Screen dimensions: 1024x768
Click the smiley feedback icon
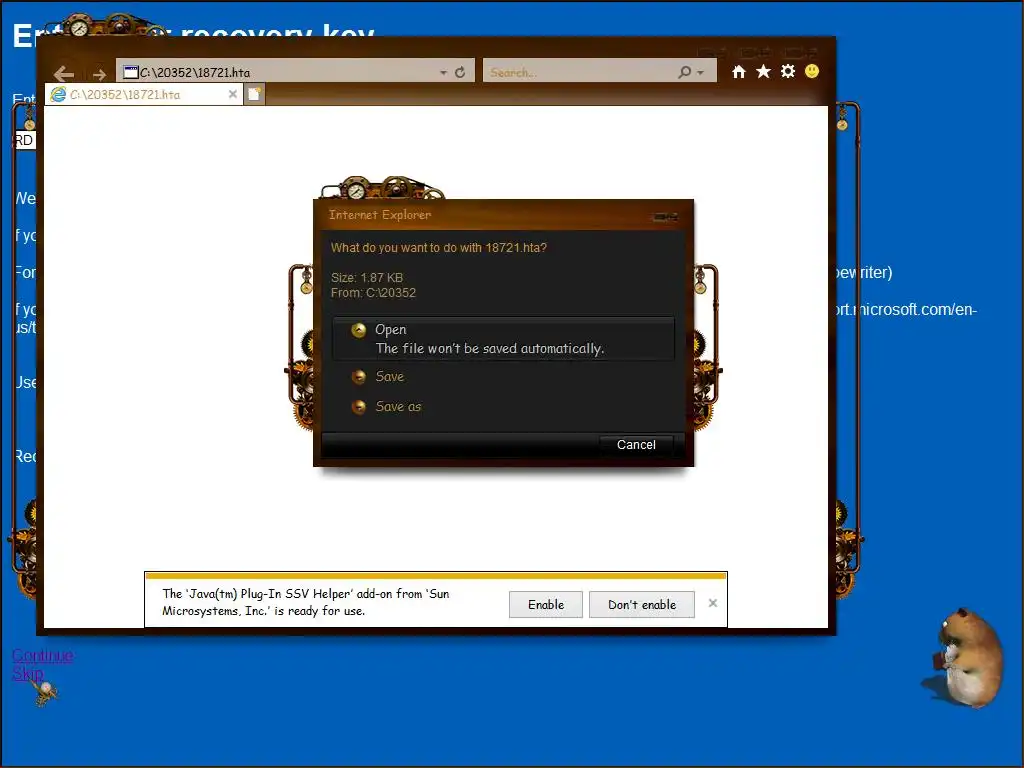pos(812,71)
